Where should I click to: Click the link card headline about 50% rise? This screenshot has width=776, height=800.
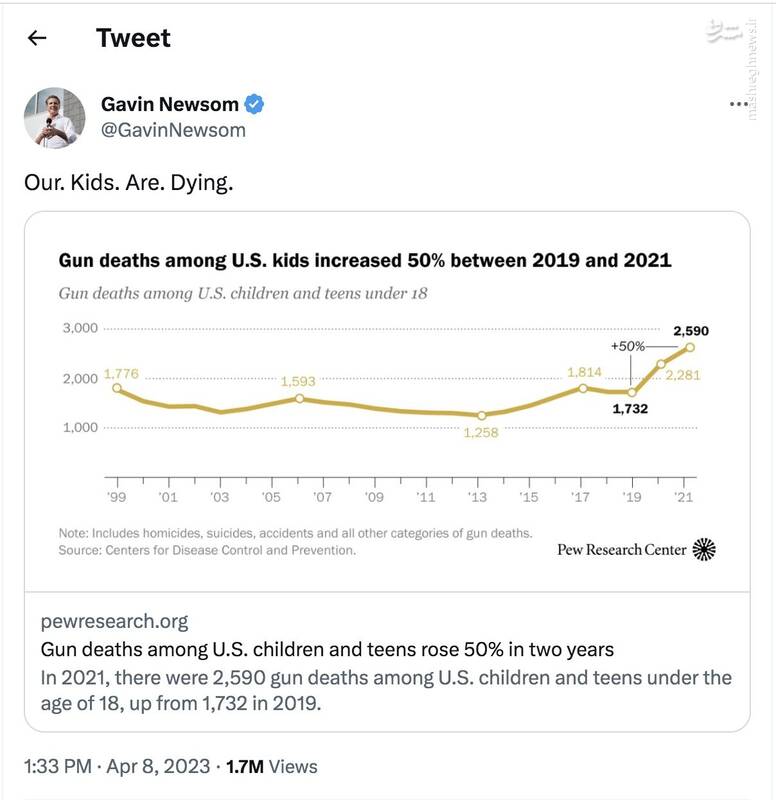[x=327, y=649]
